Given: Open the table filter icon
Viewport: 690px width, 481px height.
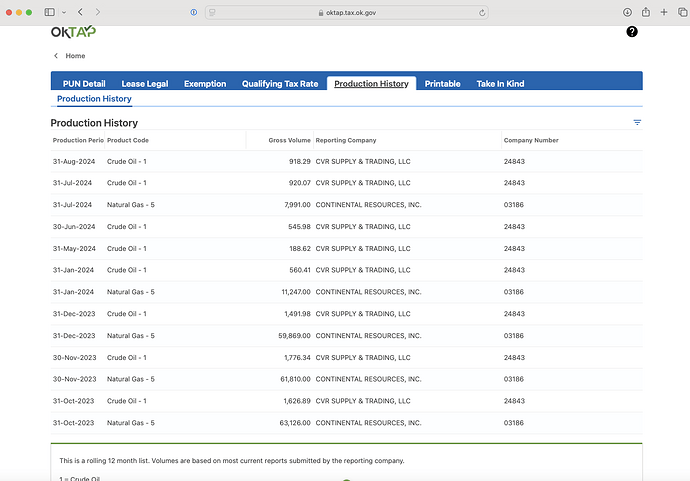Looking at the screenshot, I should (x=637, y=122).
